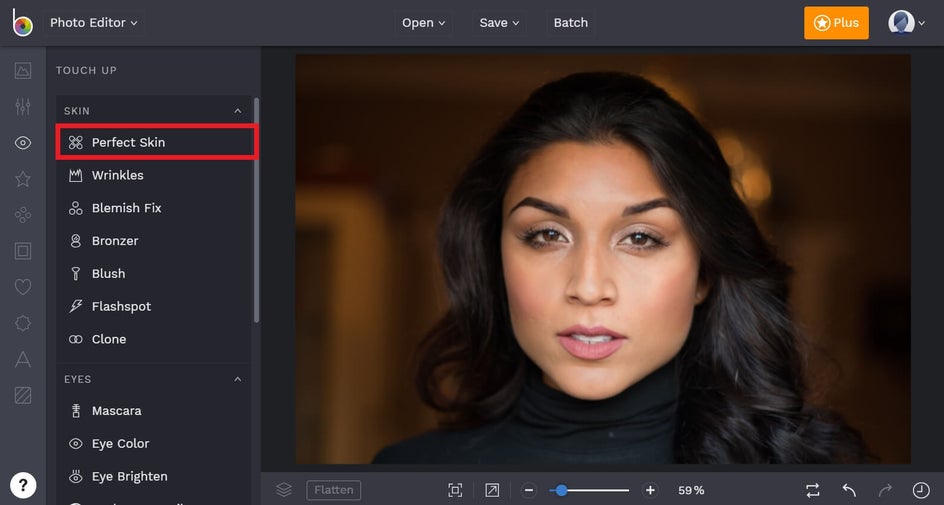This screenshot has width=944, height=505.
Task: Open the Textures hatched sidebar icon
Action: point(23,395)
